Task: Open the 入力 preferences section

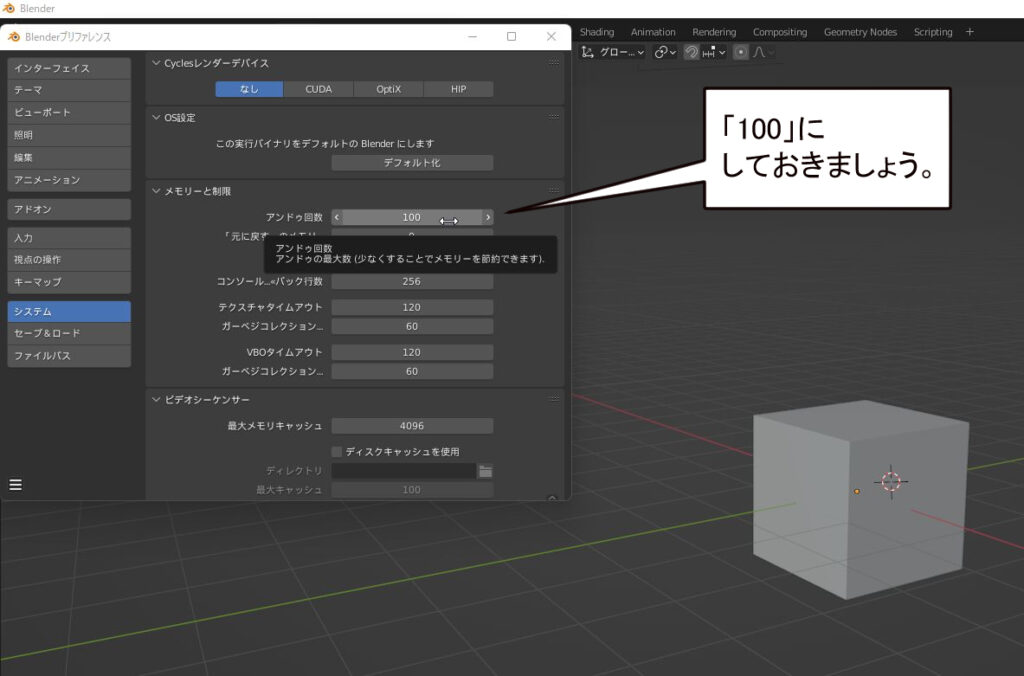Action: pyautogui.click(x=69, y=238)
